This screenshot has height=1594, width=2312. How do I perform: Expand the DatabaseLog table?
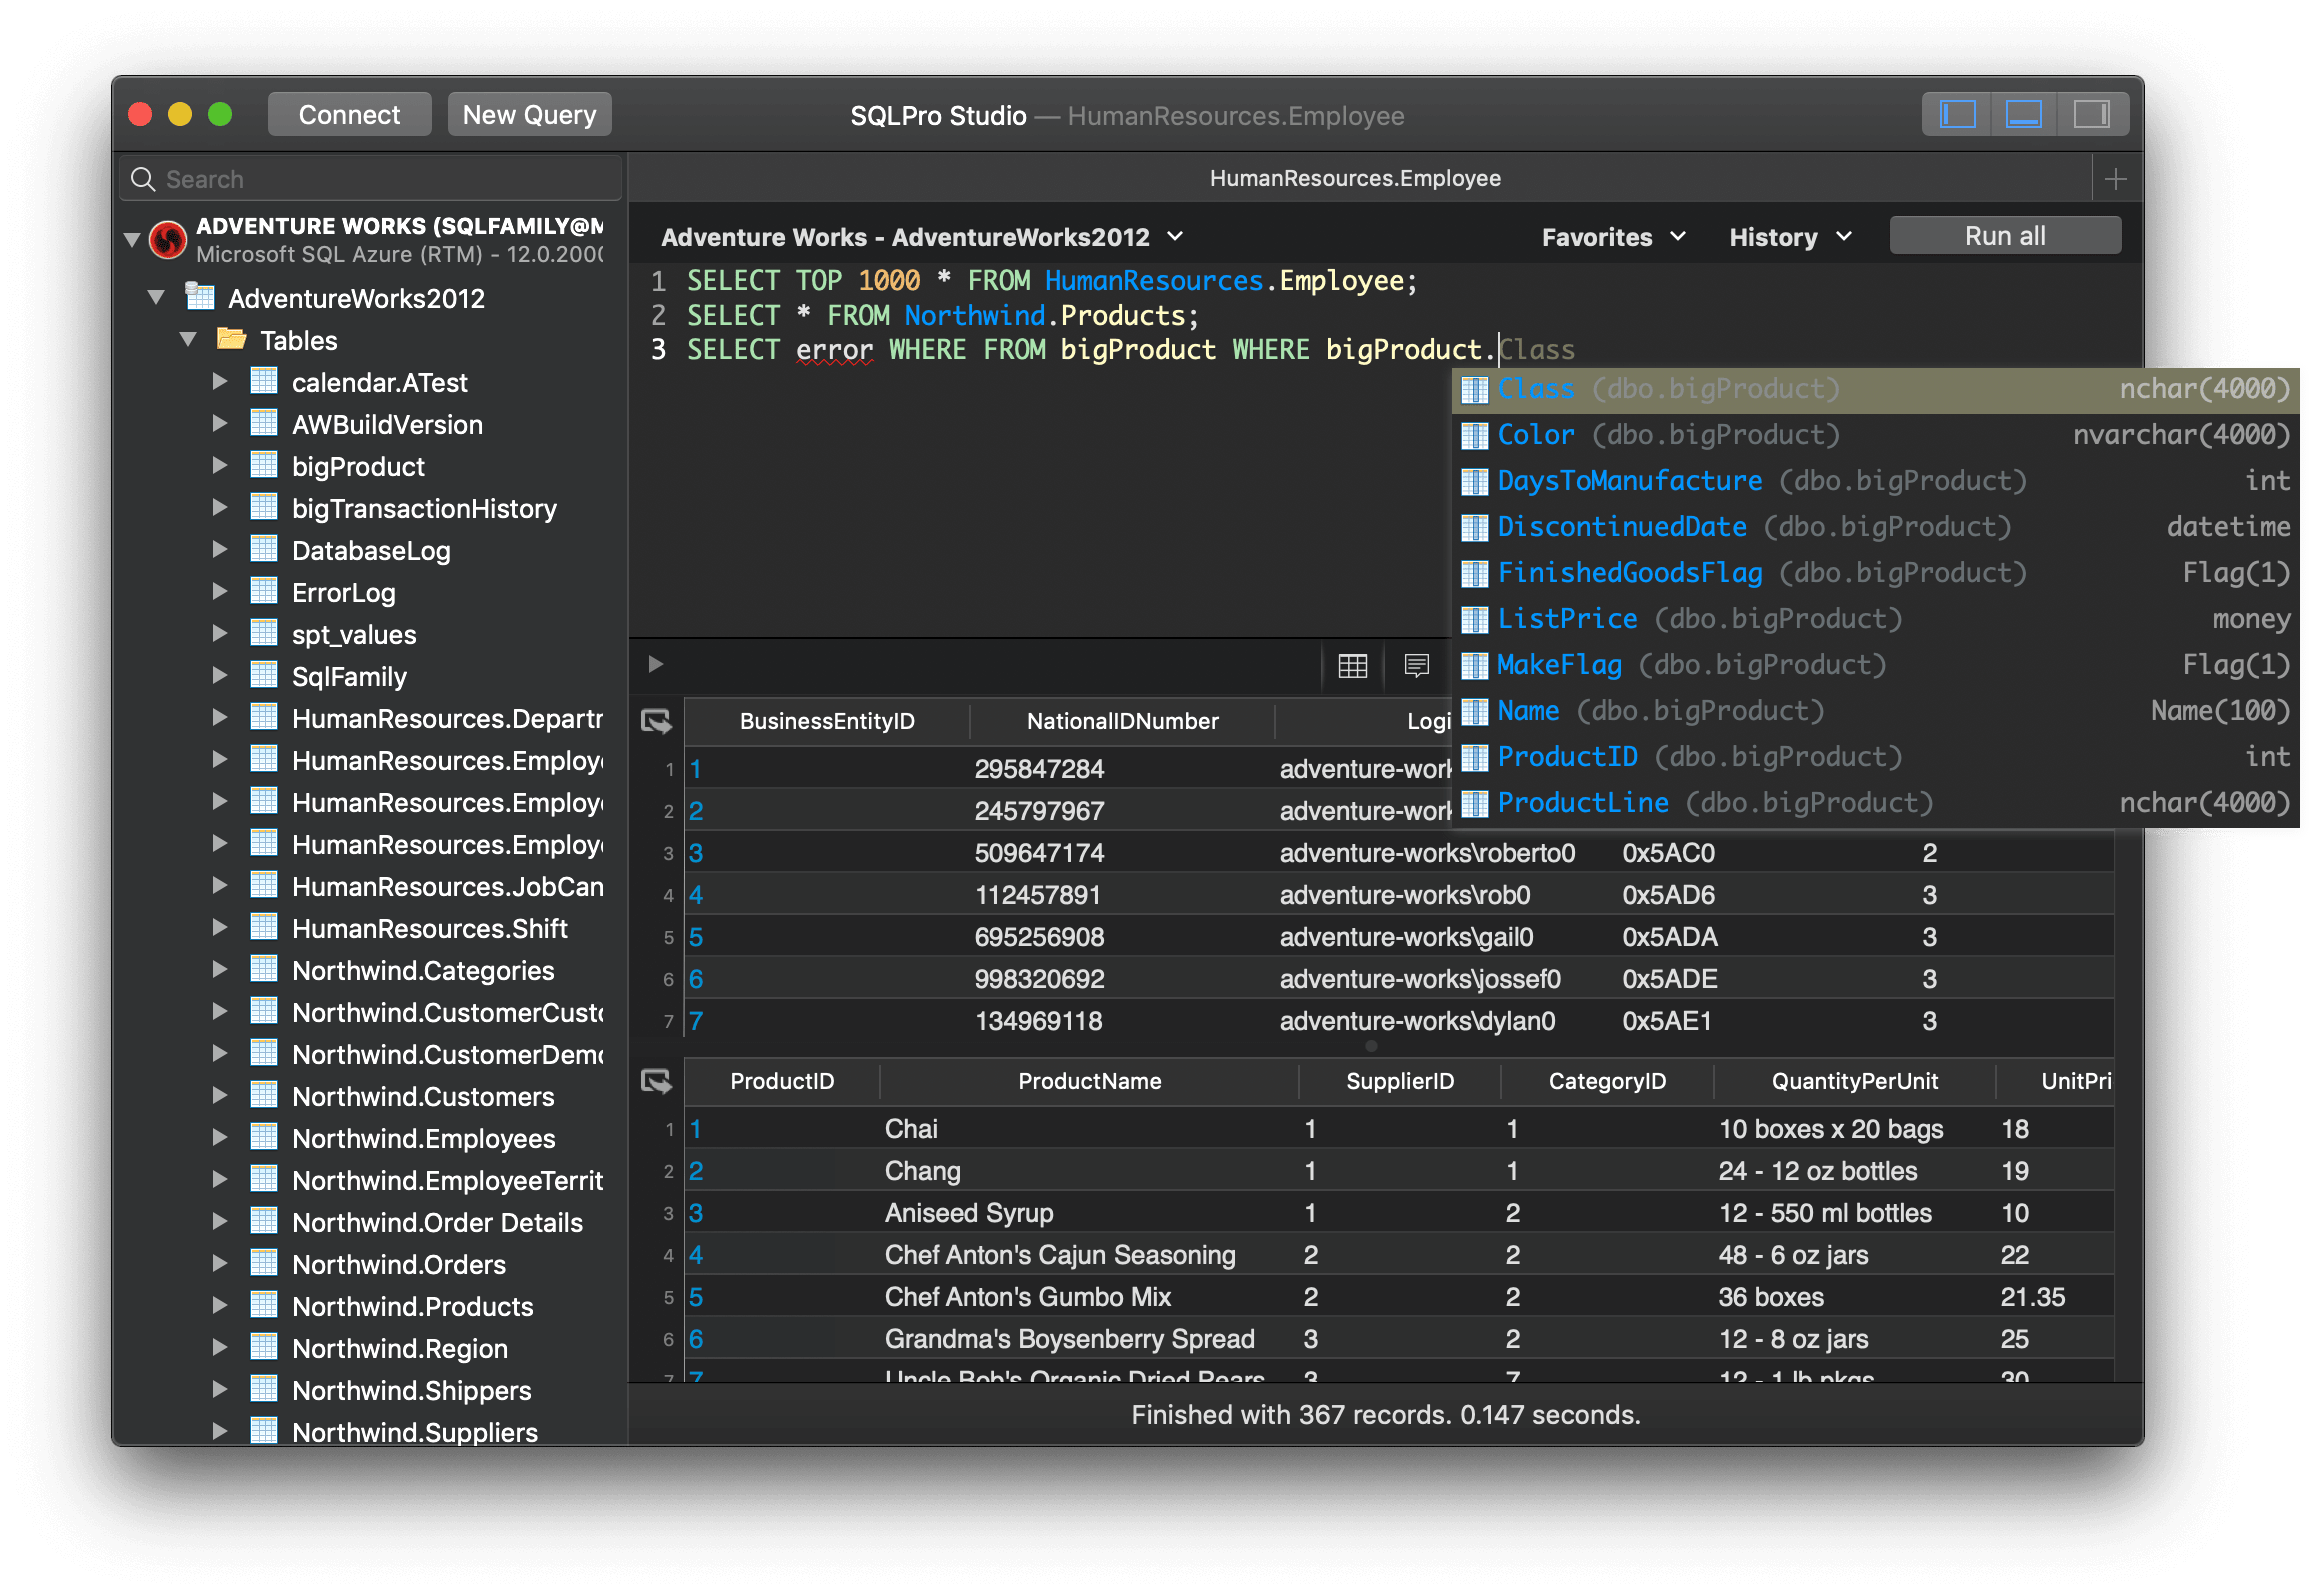pyautogui.click(x=220, y=549)
